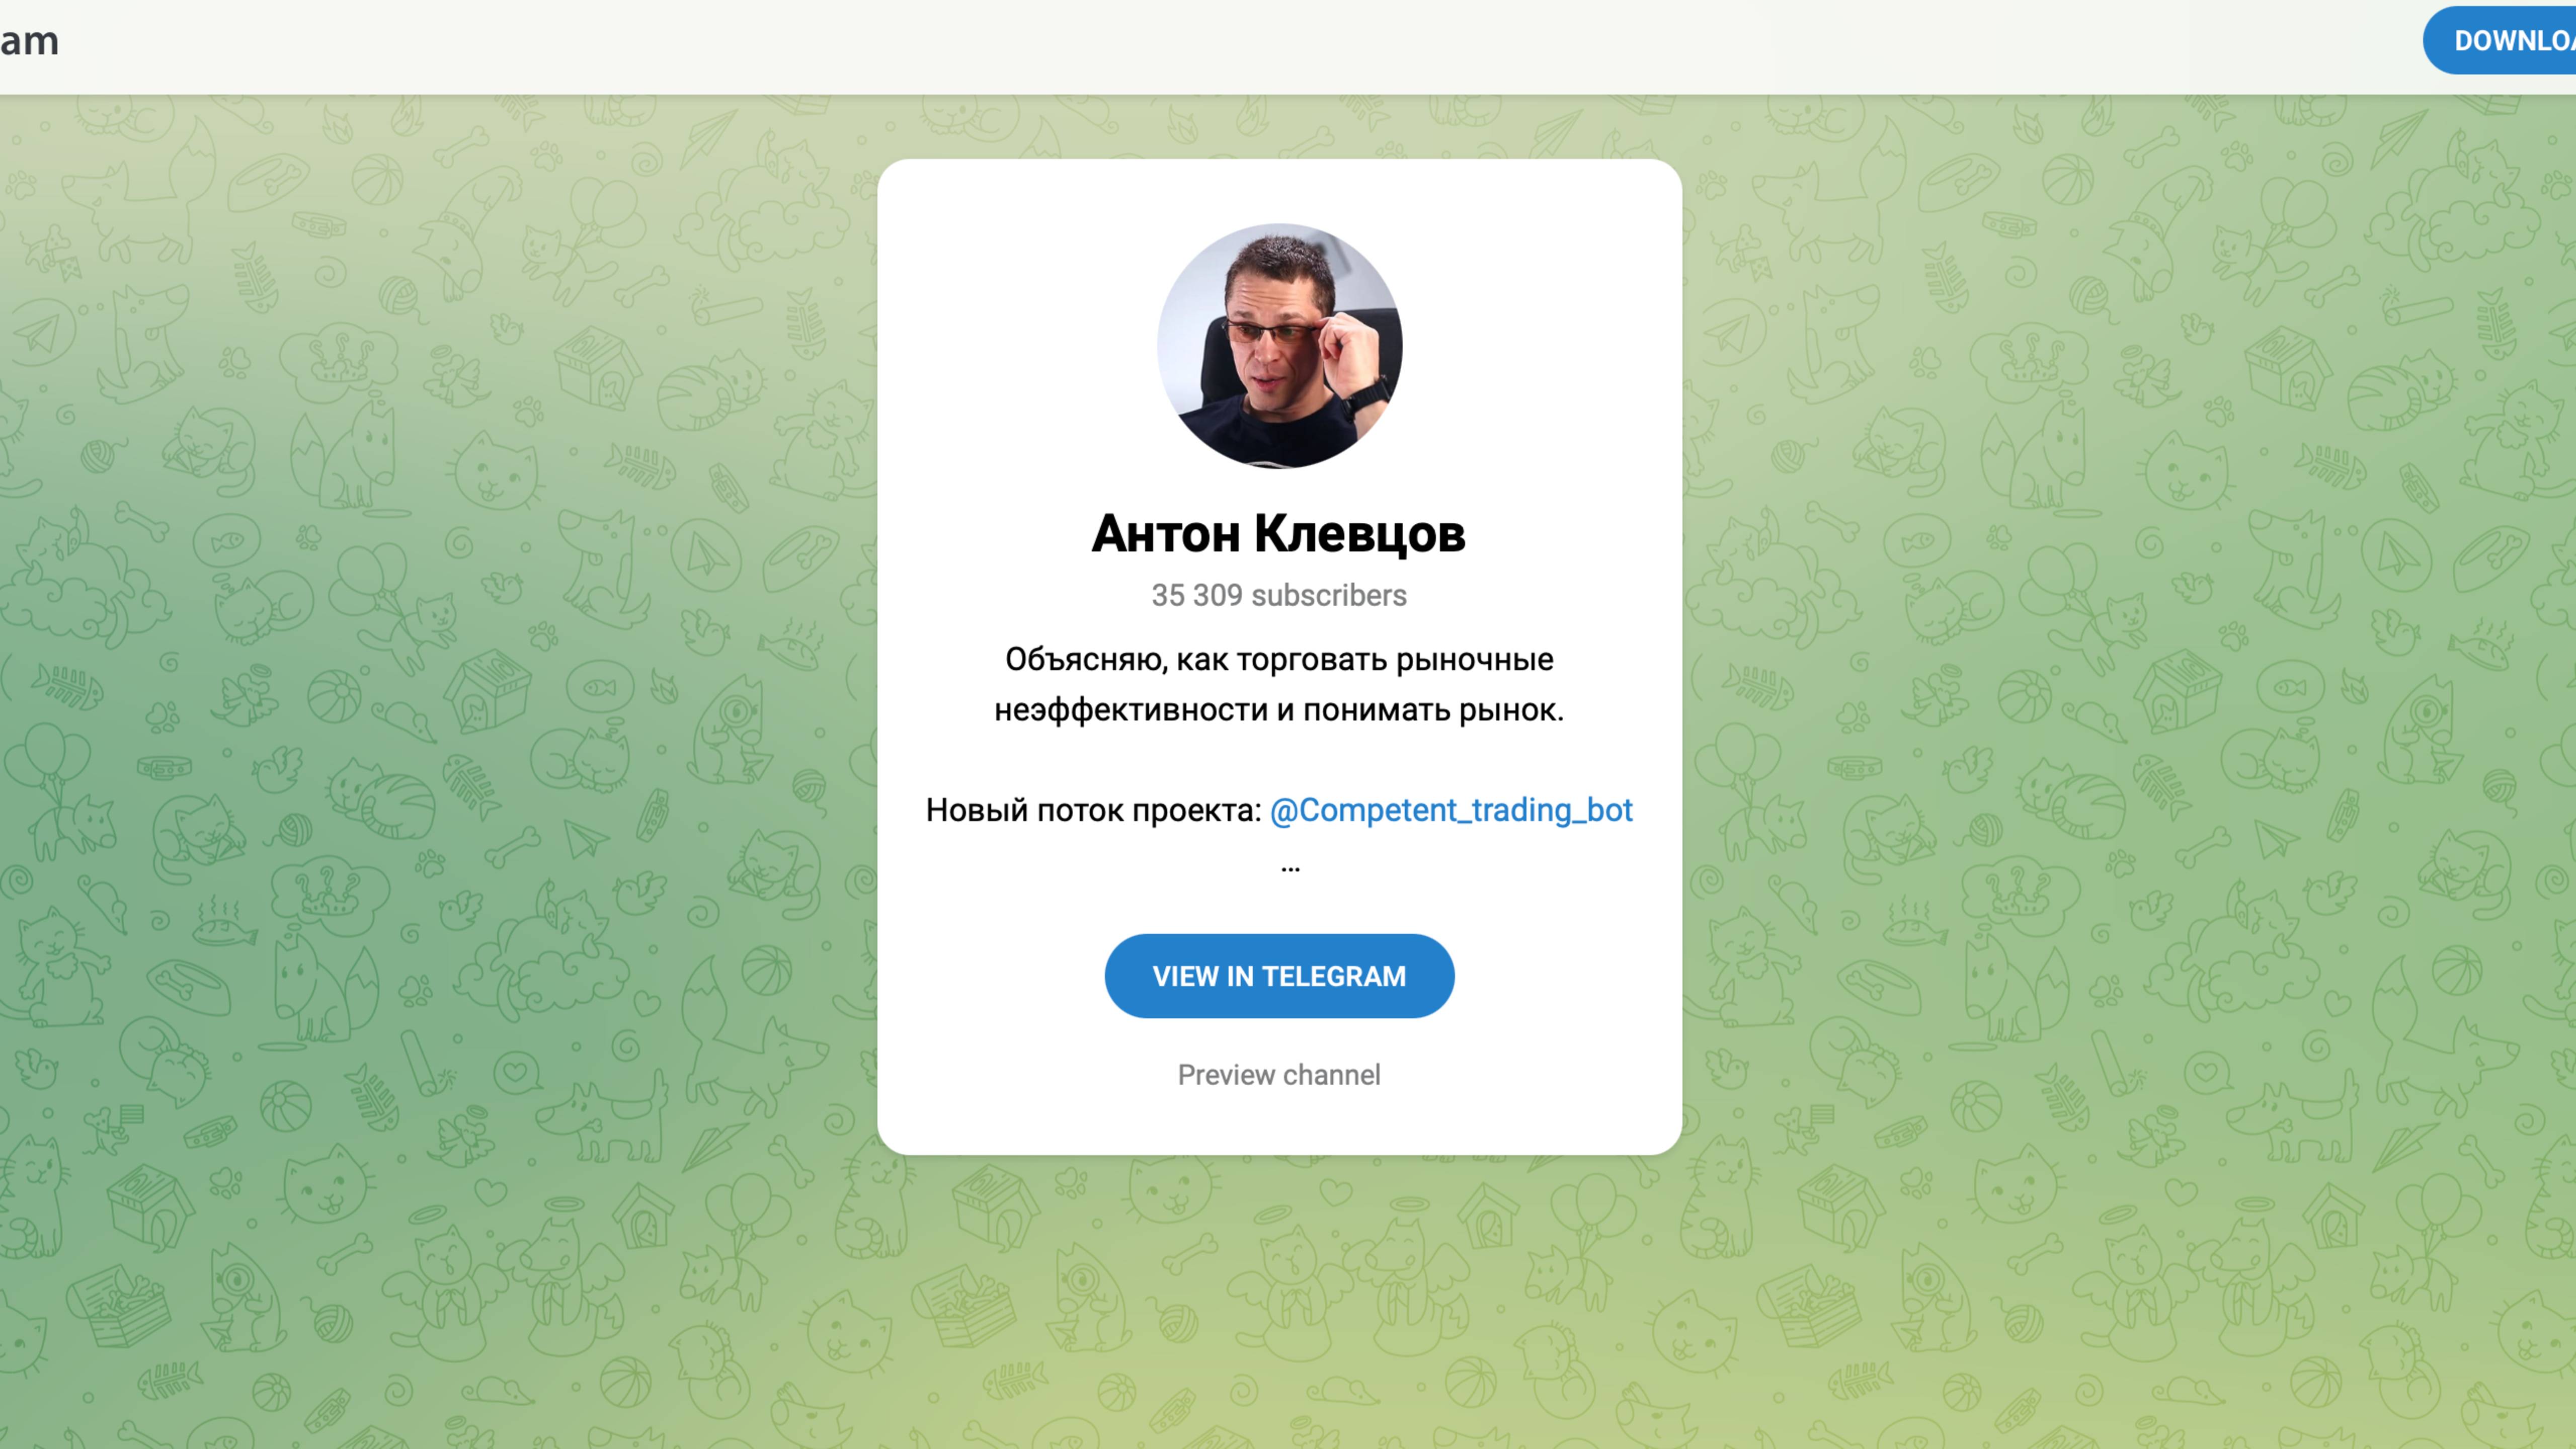Open the @Competent_trading_bot link
The image size is (2576, 1449).
point(1451,810)
